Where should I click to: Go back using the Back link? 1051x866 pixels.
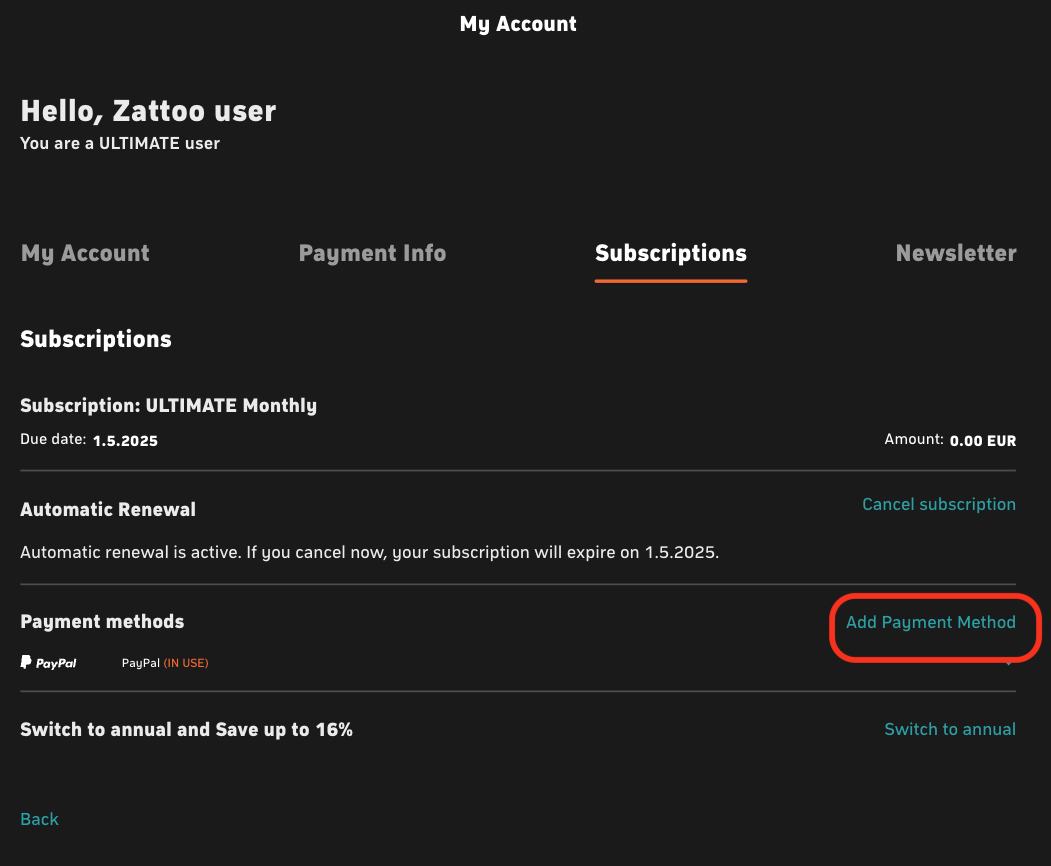click(x=40, y=819)
